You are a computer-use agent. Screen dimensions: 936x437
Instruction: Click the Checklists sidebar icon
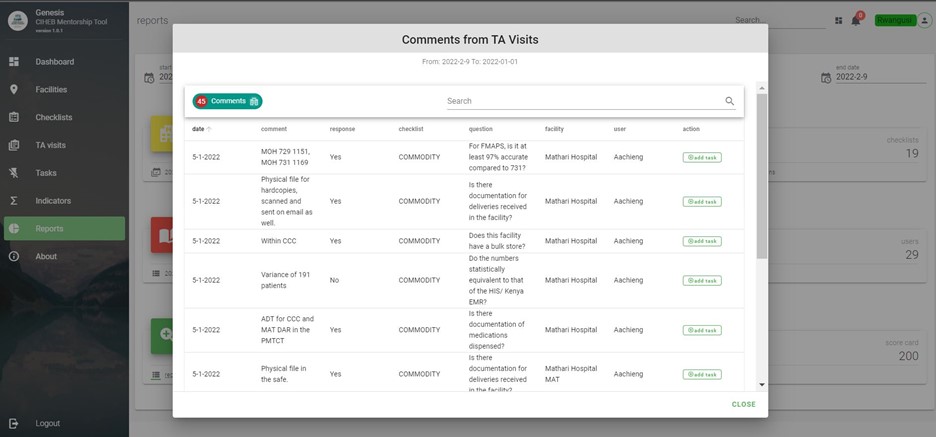click(14, 117)
